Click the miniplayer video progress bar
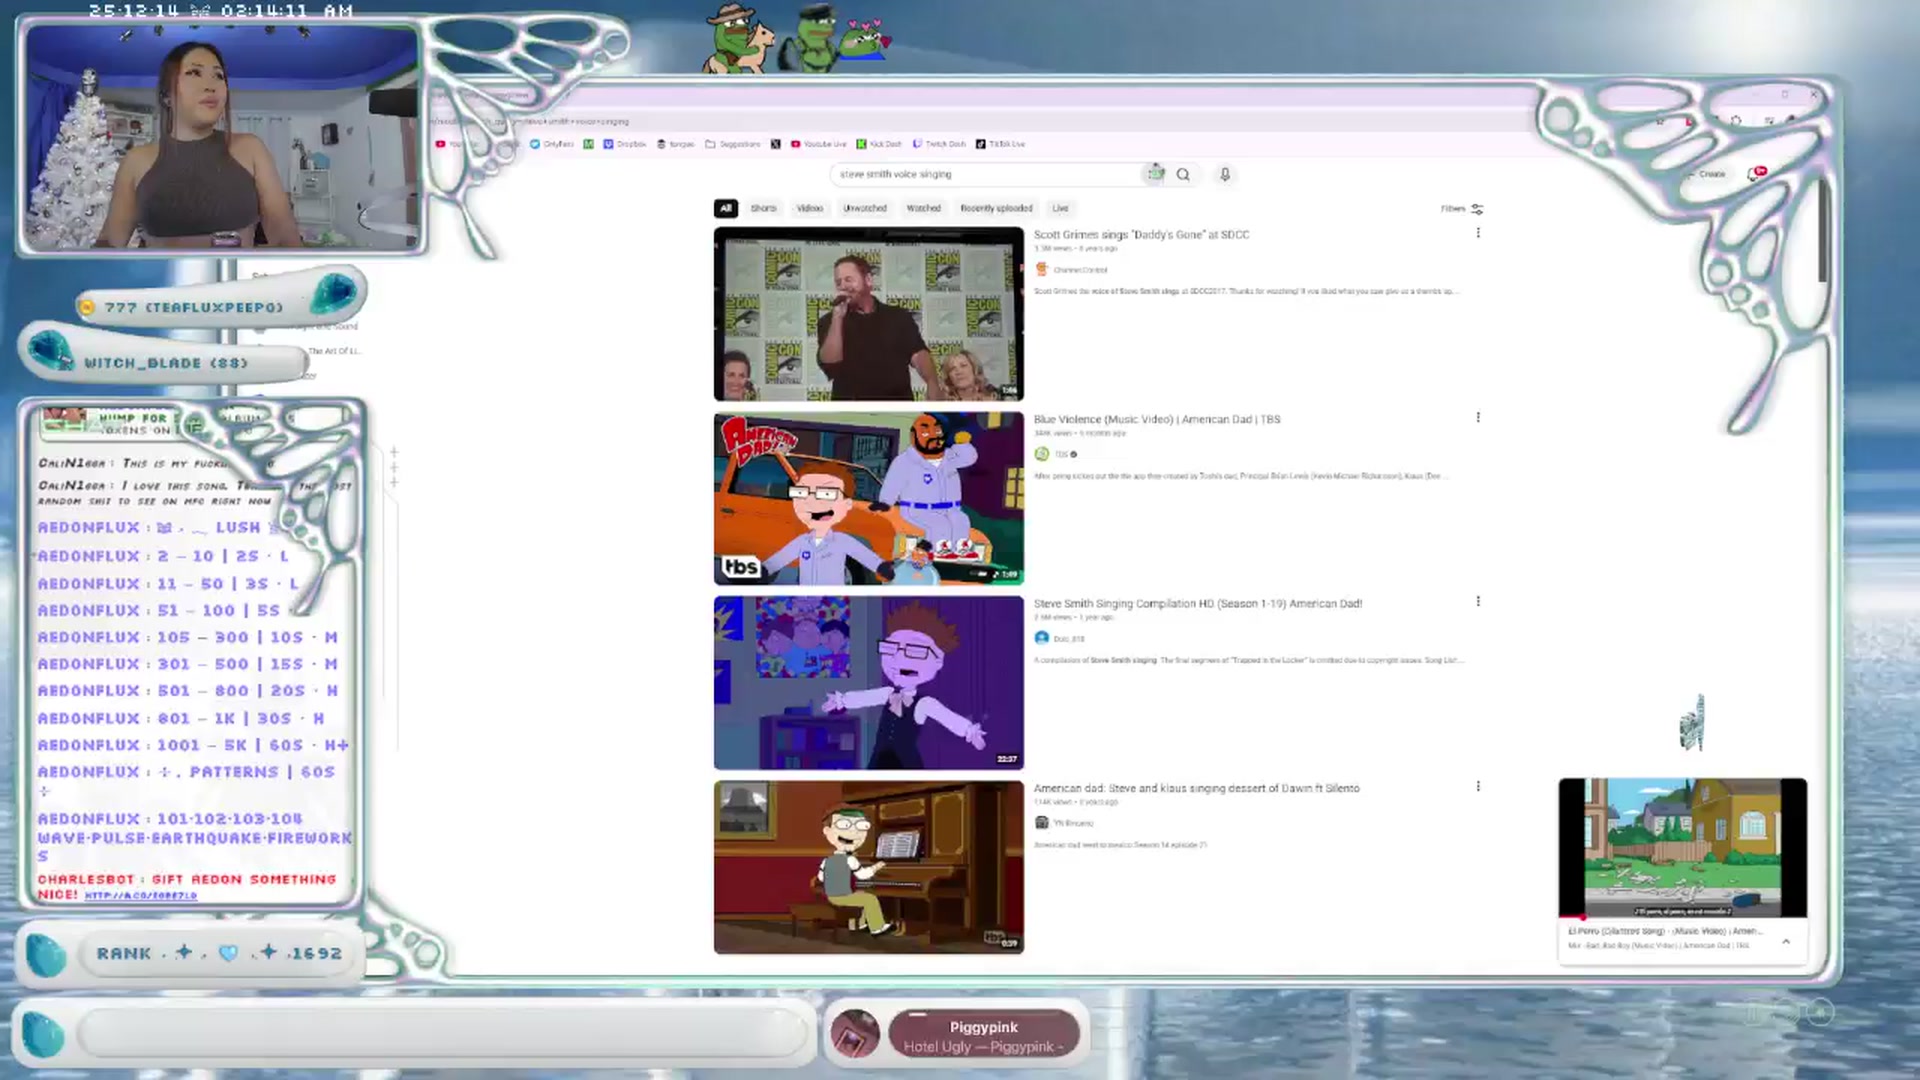The width and height of the screenshot is (1920, 1080). tap(1683, 917)
